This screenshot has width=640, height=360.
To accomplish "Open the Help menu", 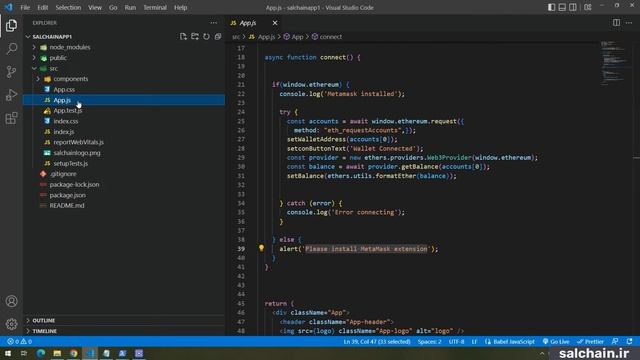I will [180, 7].
